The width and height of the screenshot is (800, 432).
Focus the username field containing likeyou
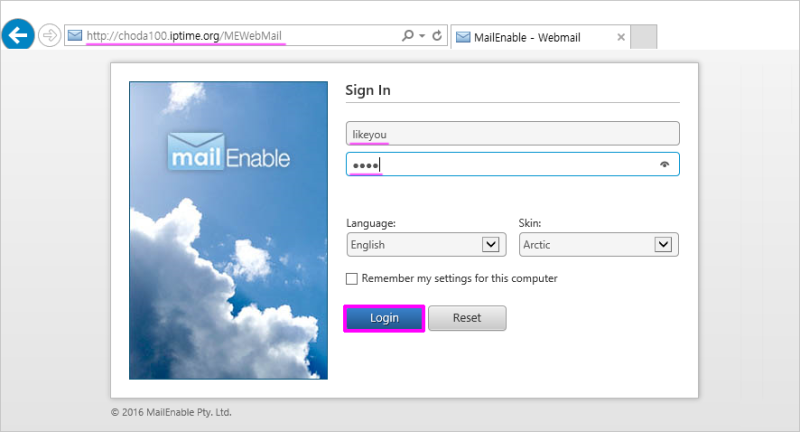[x=513, y=134]
